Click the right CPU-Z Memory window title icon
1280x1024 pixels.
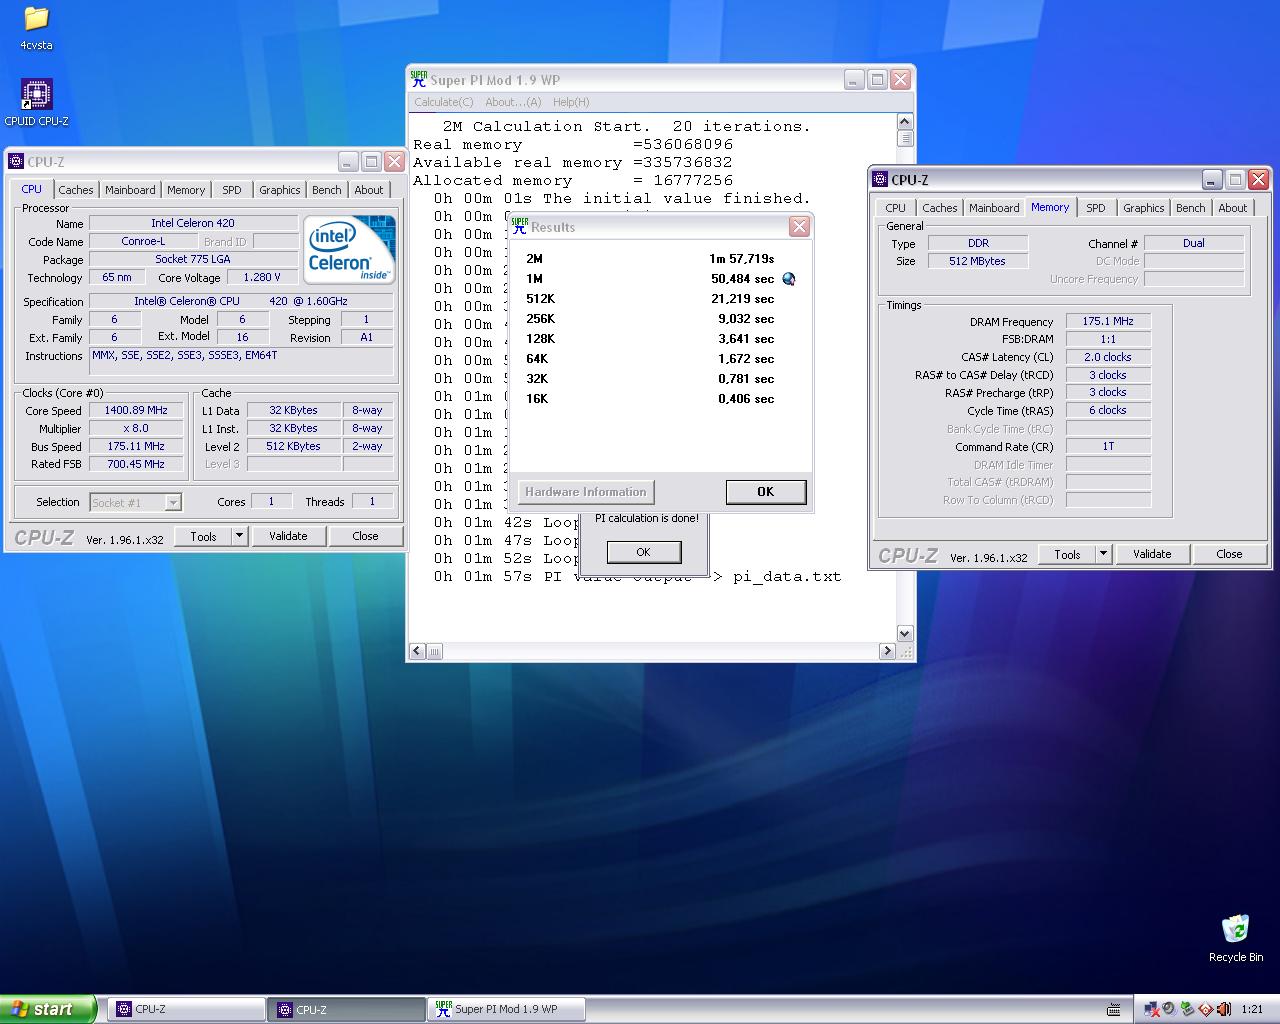(881, 180)
